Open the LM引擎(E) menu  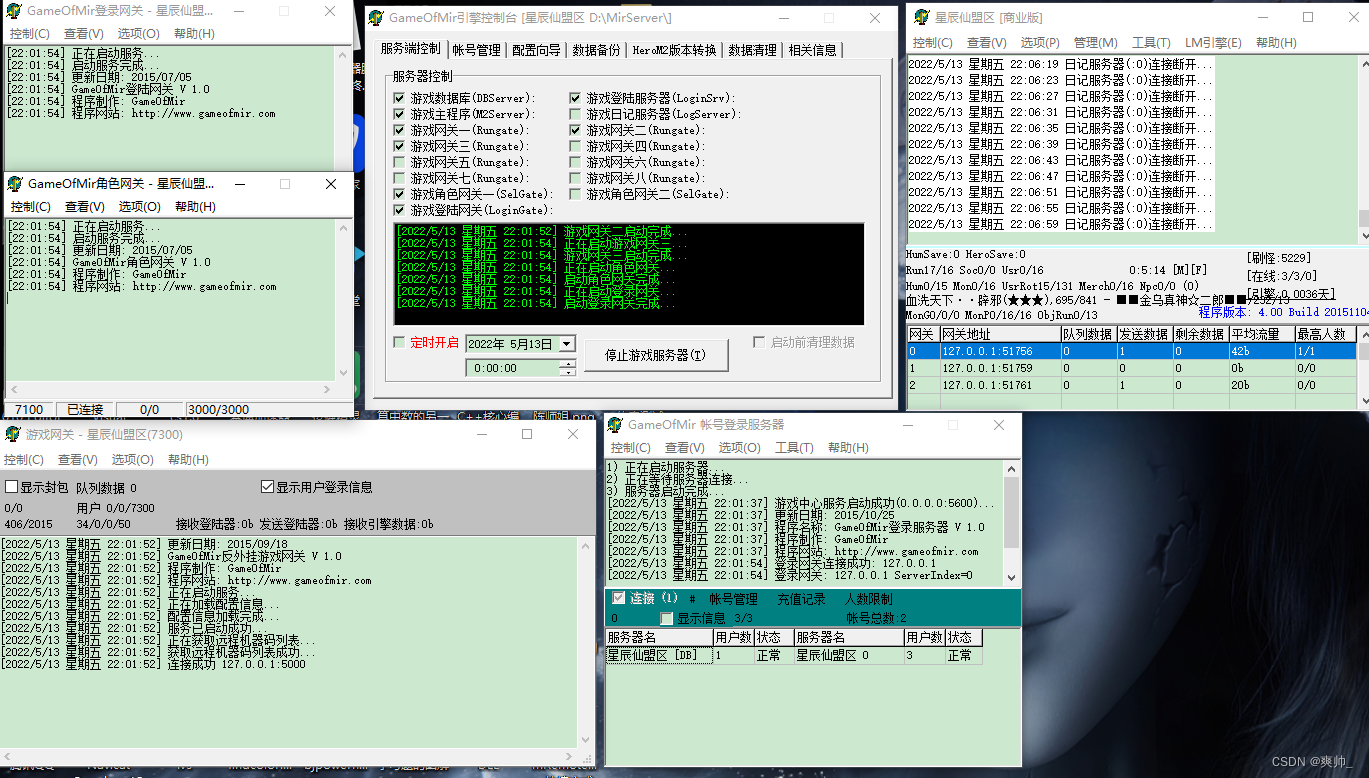[1213, 42]
